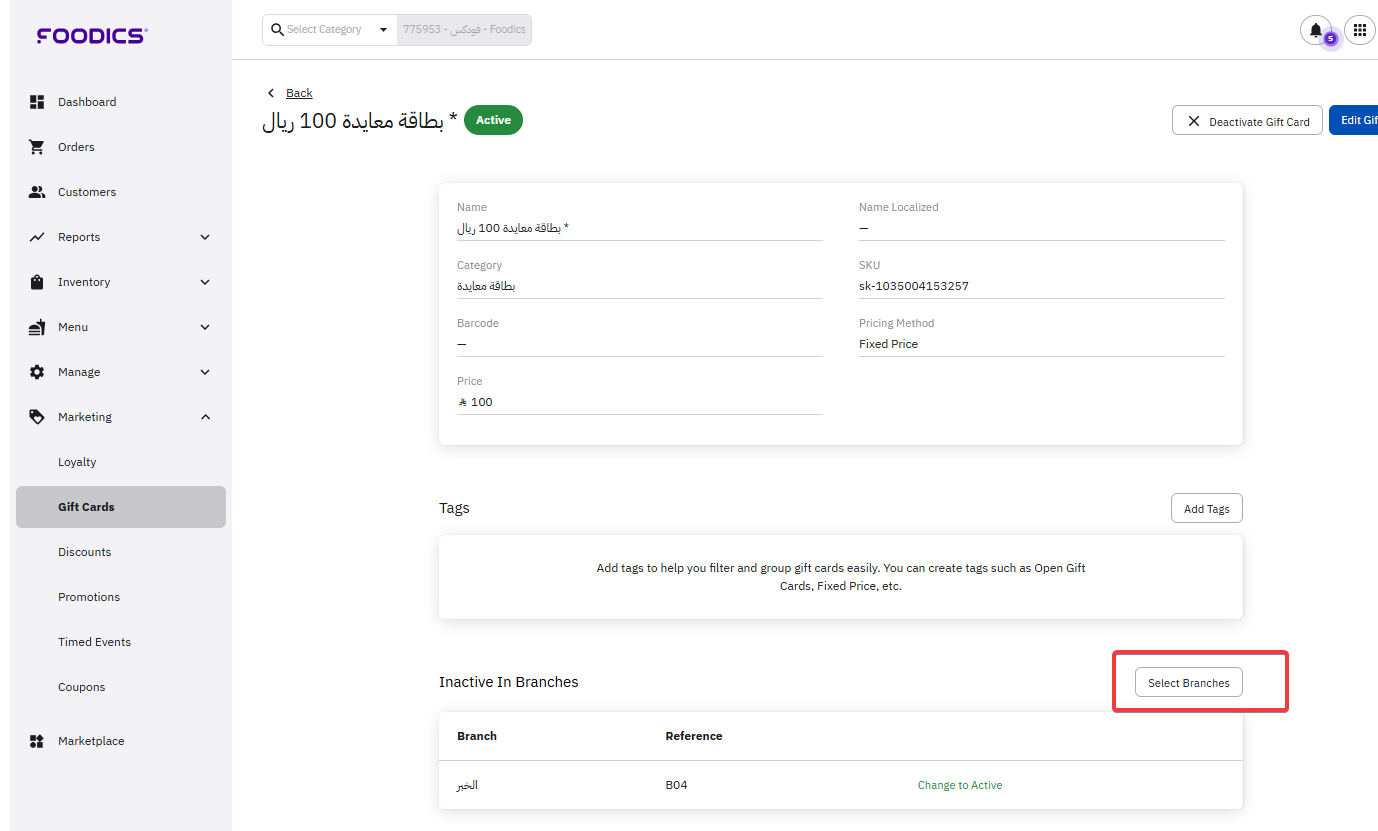
Task: Go back using the Back link
Action: (299, 93)
